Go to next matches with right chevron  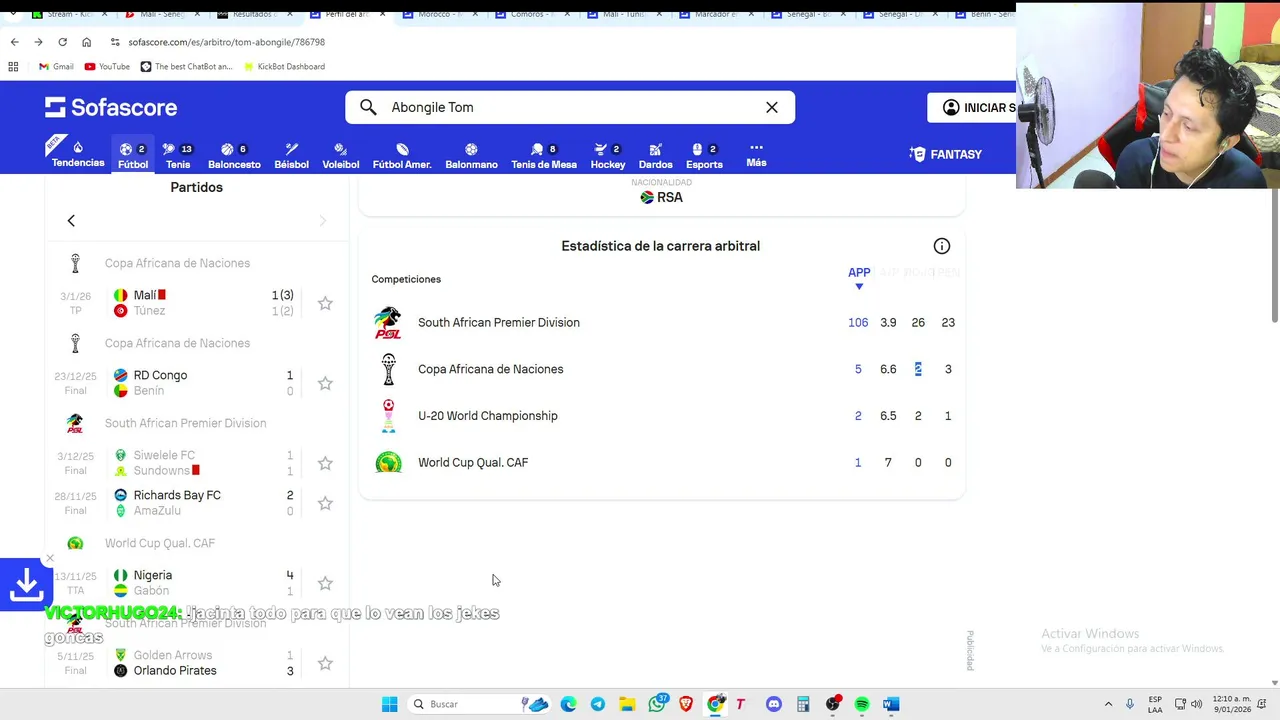pyautogui.click(x=322, y=220)
